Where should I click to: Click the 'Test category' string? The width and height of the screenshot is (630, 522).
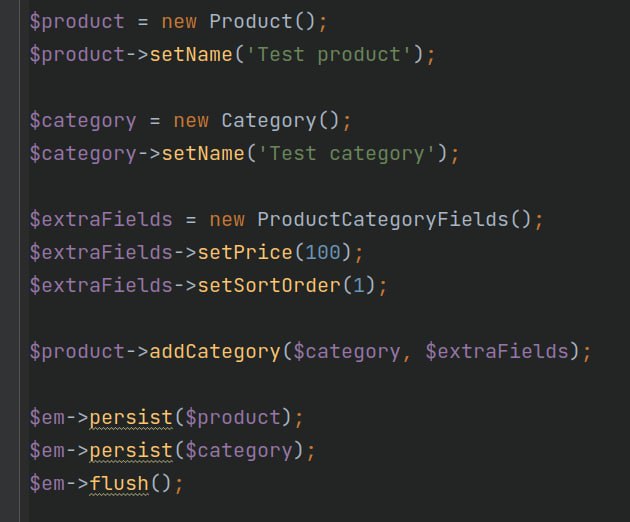[347, 154]
